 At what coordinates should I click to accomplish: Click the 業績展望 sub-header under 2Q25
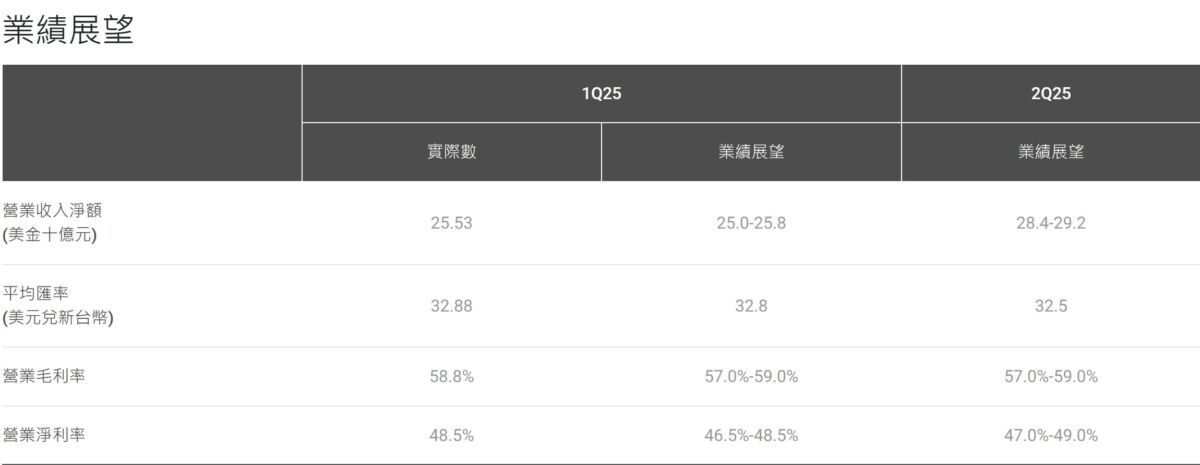coord(1050,152)
